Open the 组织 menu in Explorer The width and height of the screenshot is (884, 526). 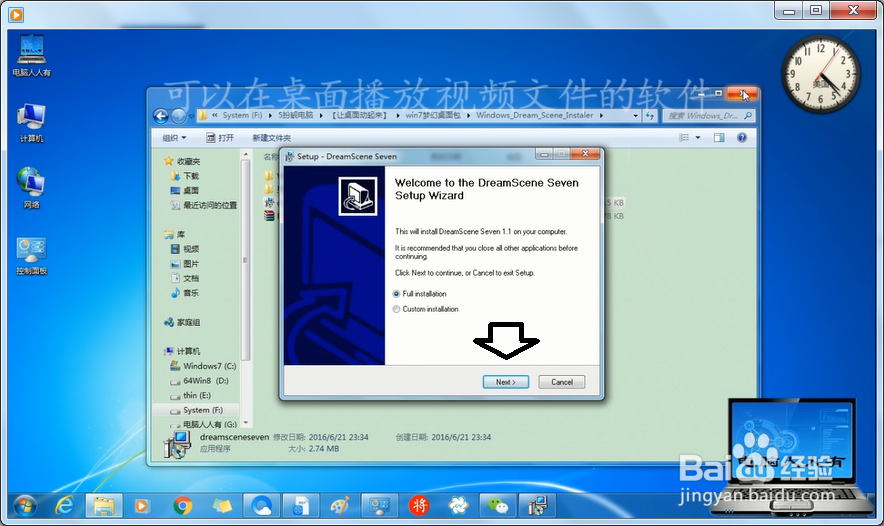(174, 138)
